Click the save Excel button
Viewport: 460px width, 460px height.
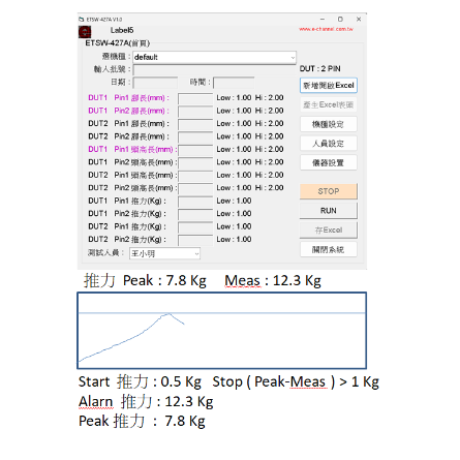(x=328, y=230)
